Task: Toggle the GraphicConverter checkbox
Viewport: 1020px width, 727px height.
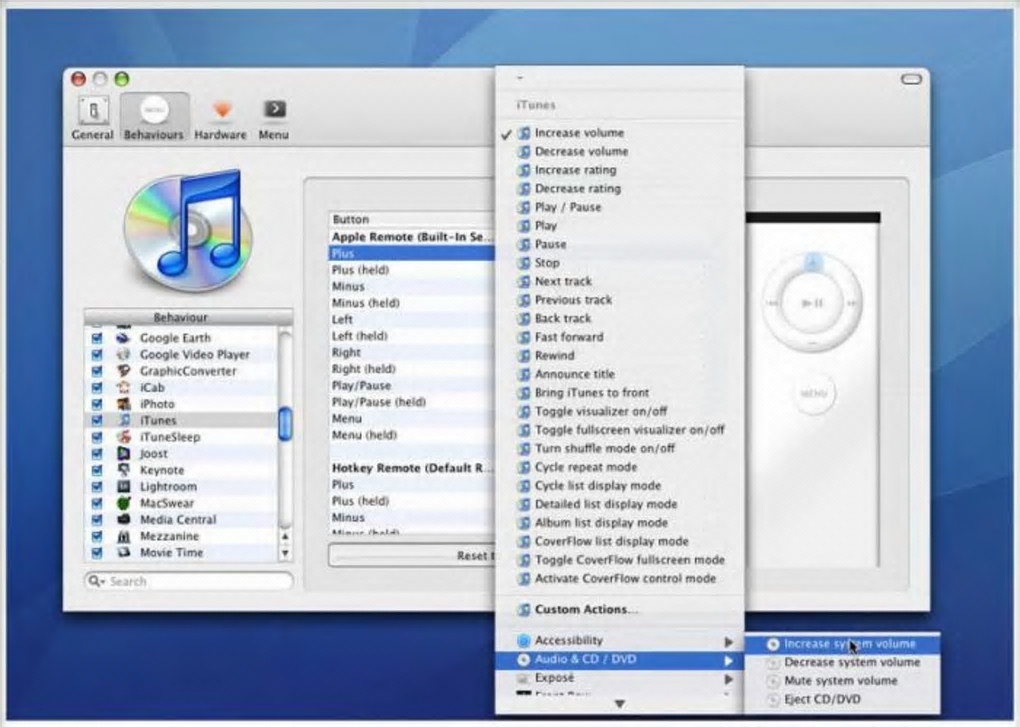Action: tap(97, 371)
